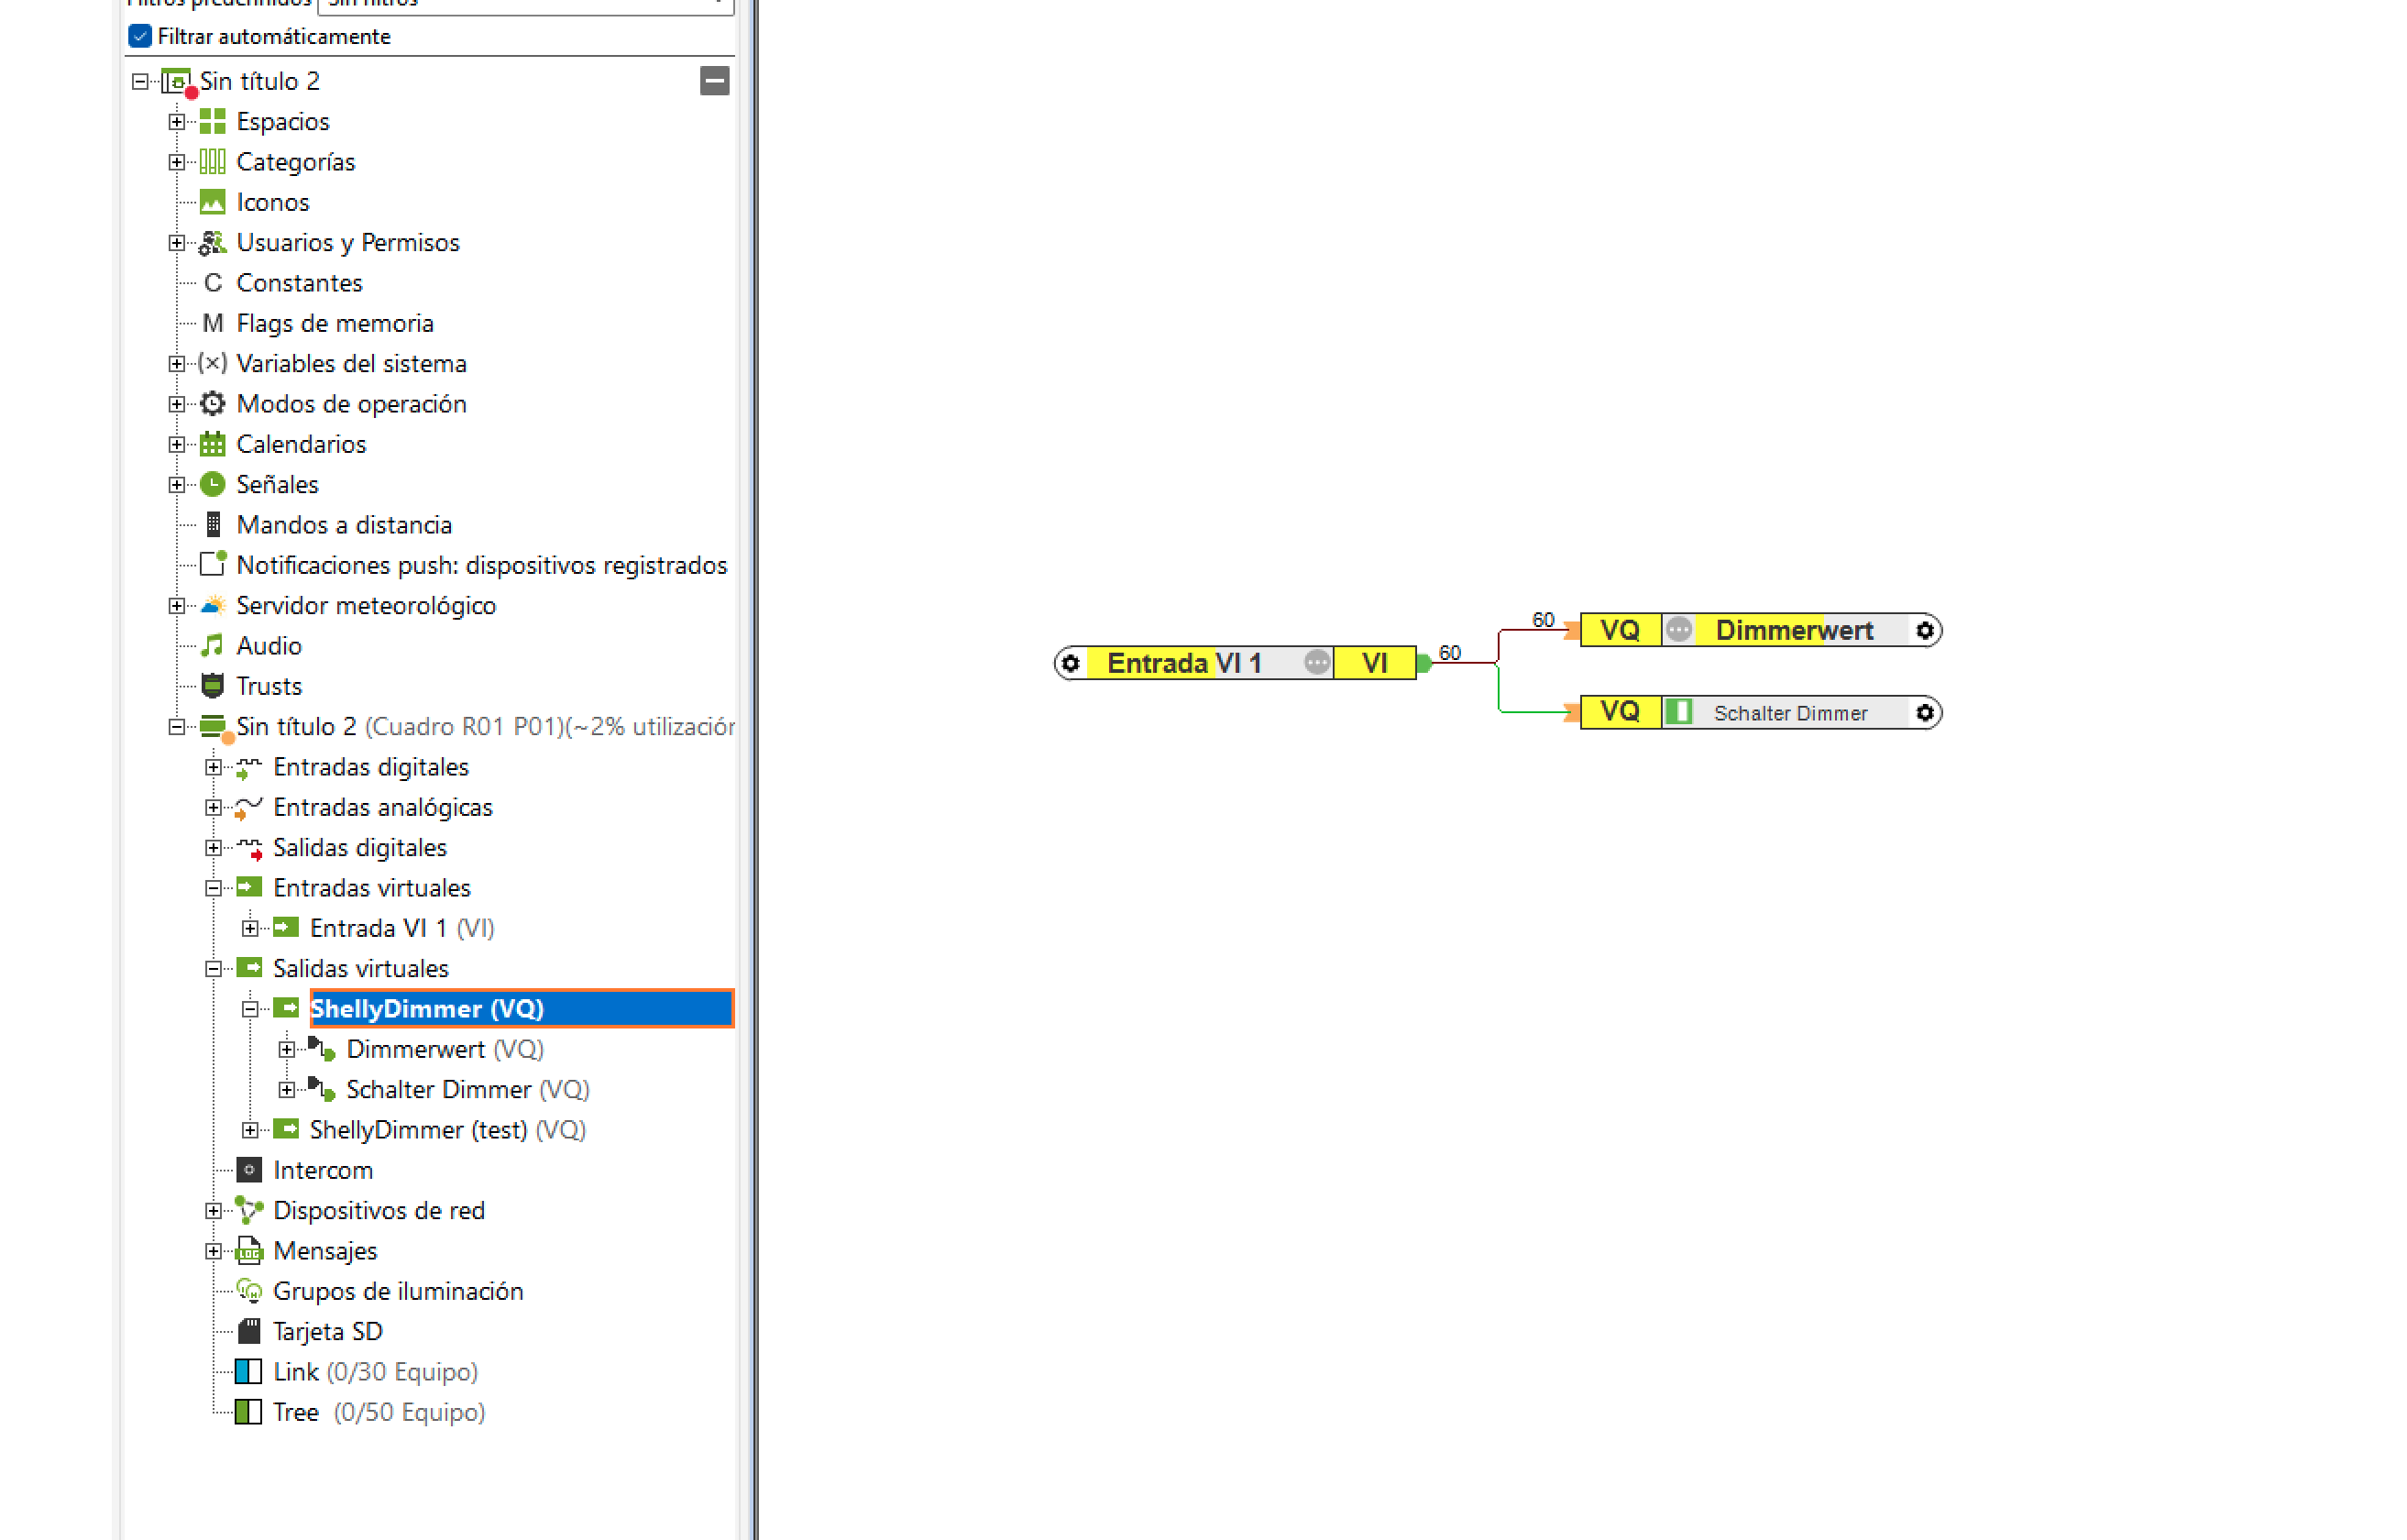This screenshot has width=2407, height=1540.
Task: Expand the Espacios tree node
Action: pos(177,122)
